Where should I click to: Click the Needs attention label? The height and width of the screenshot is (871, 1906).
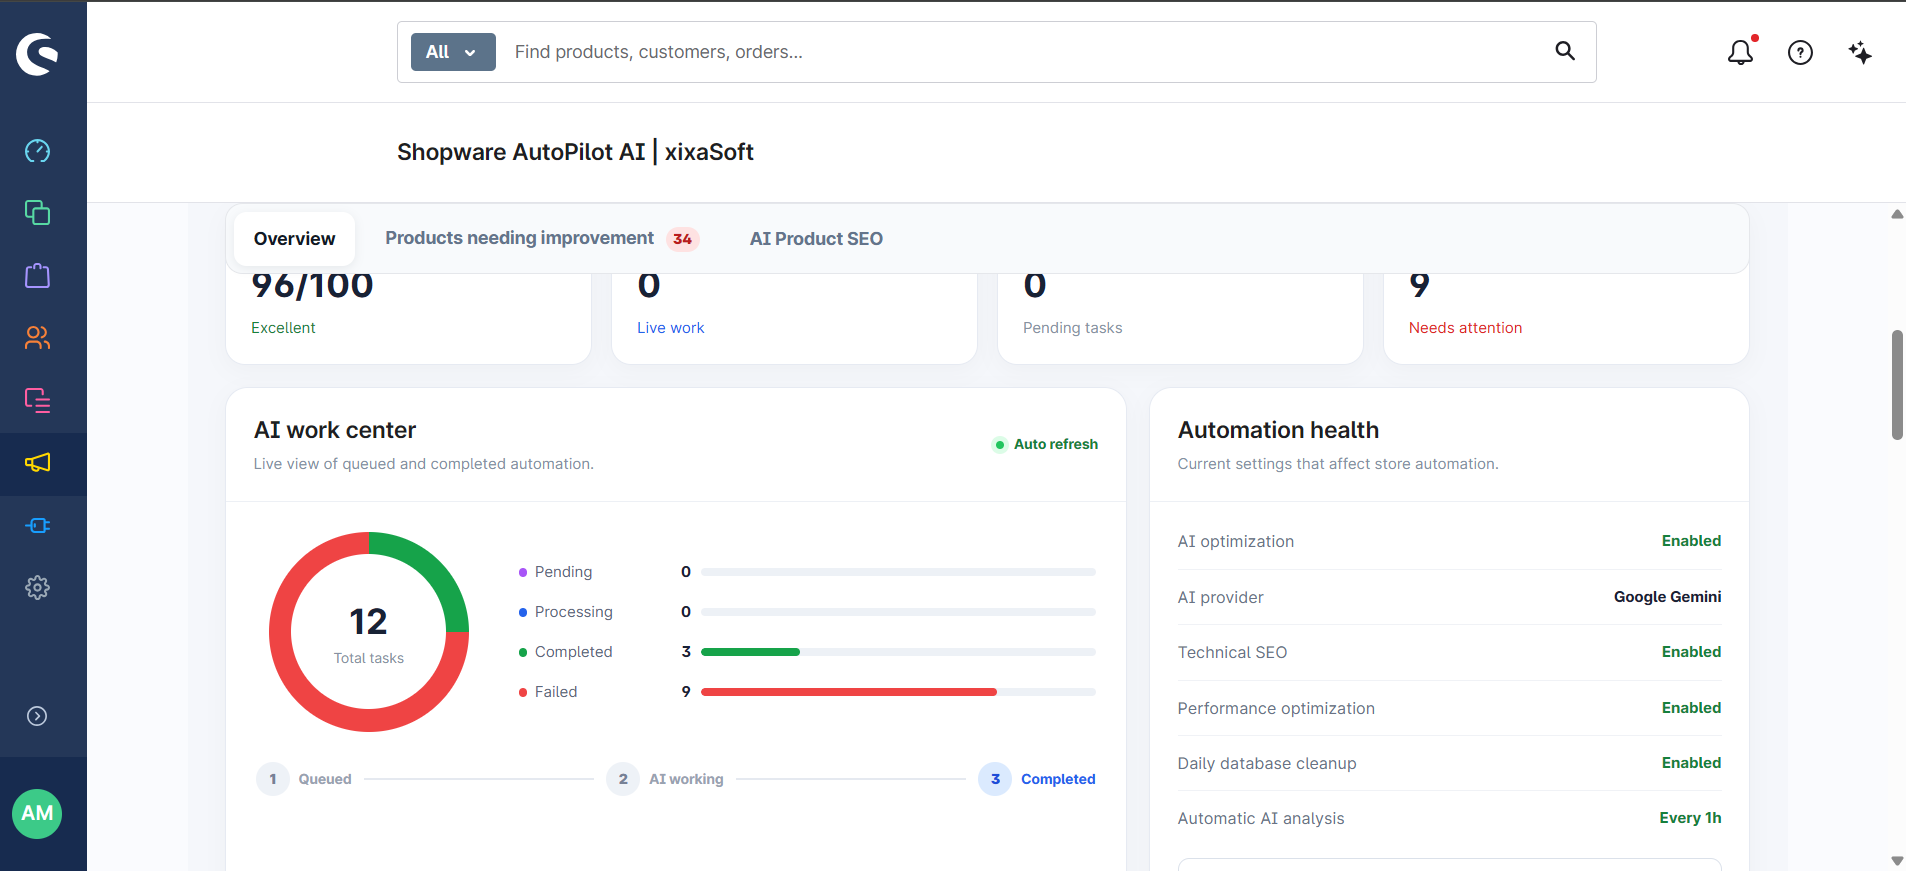pos(1465,328)
